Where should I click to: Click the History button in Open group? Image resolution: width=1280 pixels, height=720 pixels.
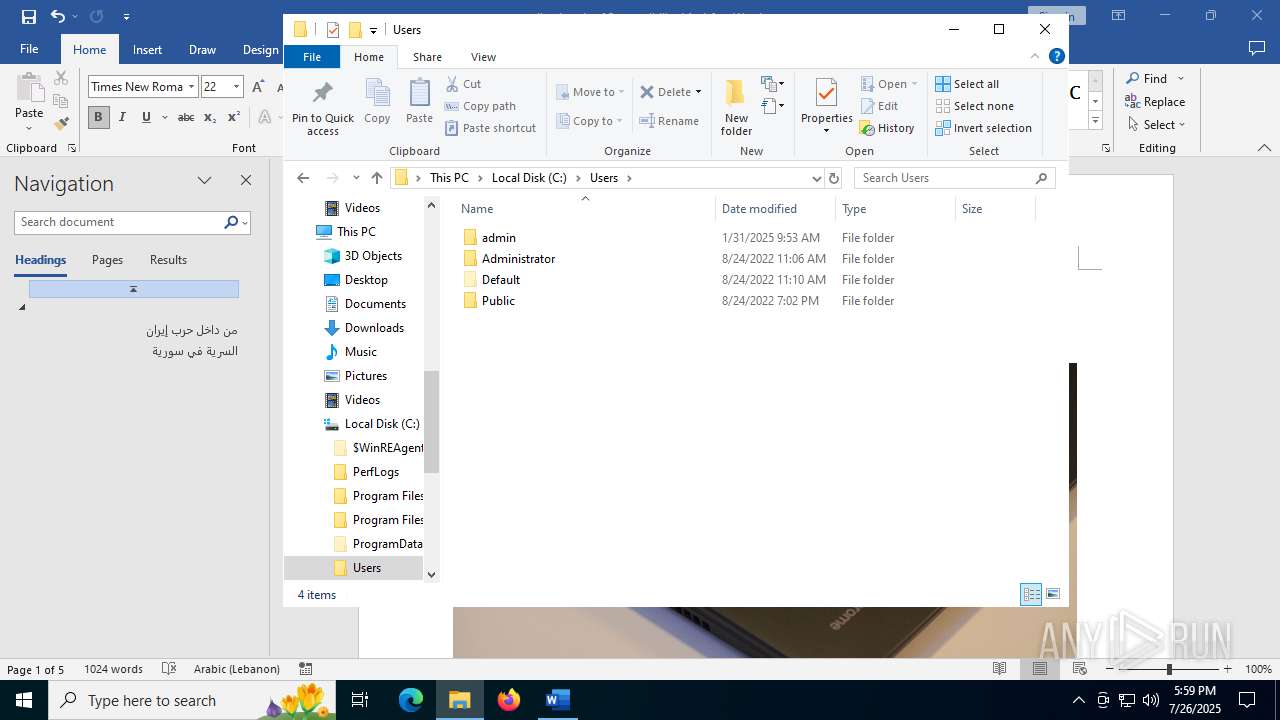tap(887, 128)
